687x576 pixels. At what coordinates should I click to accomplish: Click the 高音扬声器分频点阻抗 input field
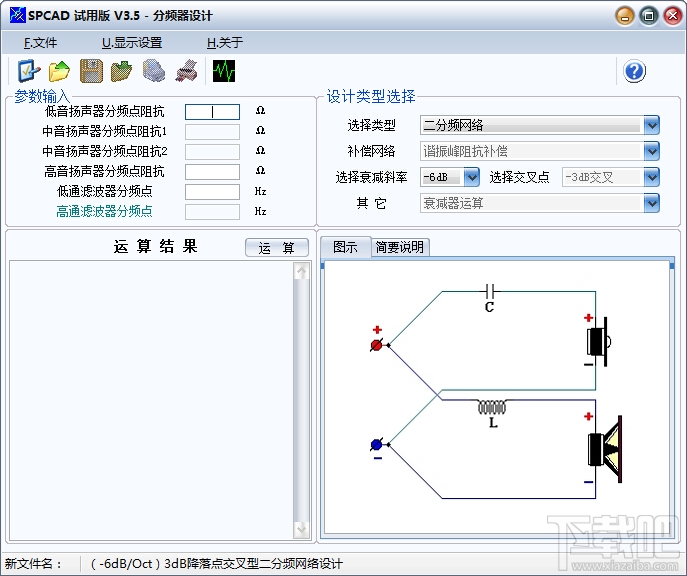coord(212,172)
